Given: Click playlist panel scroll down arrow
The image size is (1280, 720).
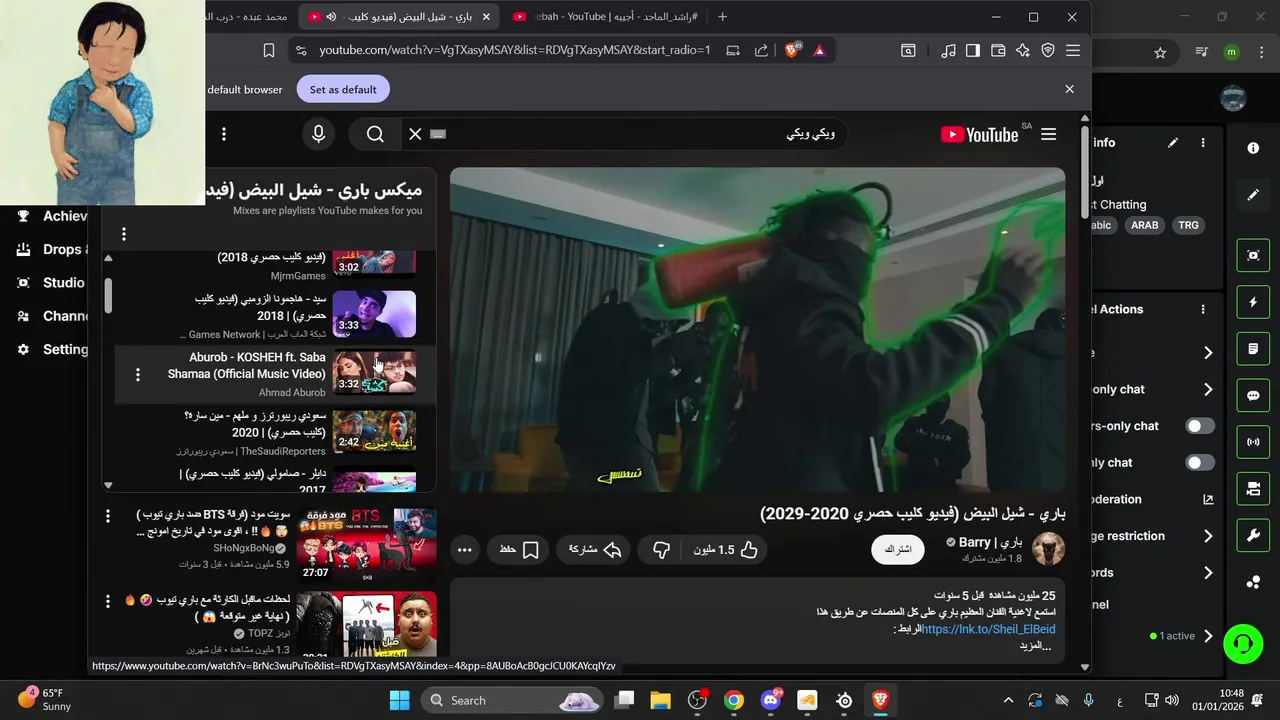Looking at the screenshot, I should (x=108, y=484).
